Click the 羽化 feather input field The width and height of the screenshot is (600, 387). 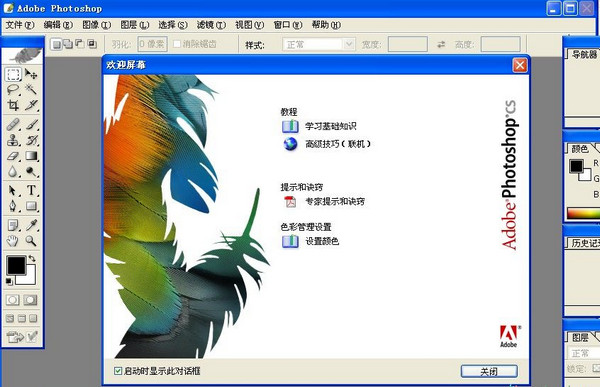(152, 44)
